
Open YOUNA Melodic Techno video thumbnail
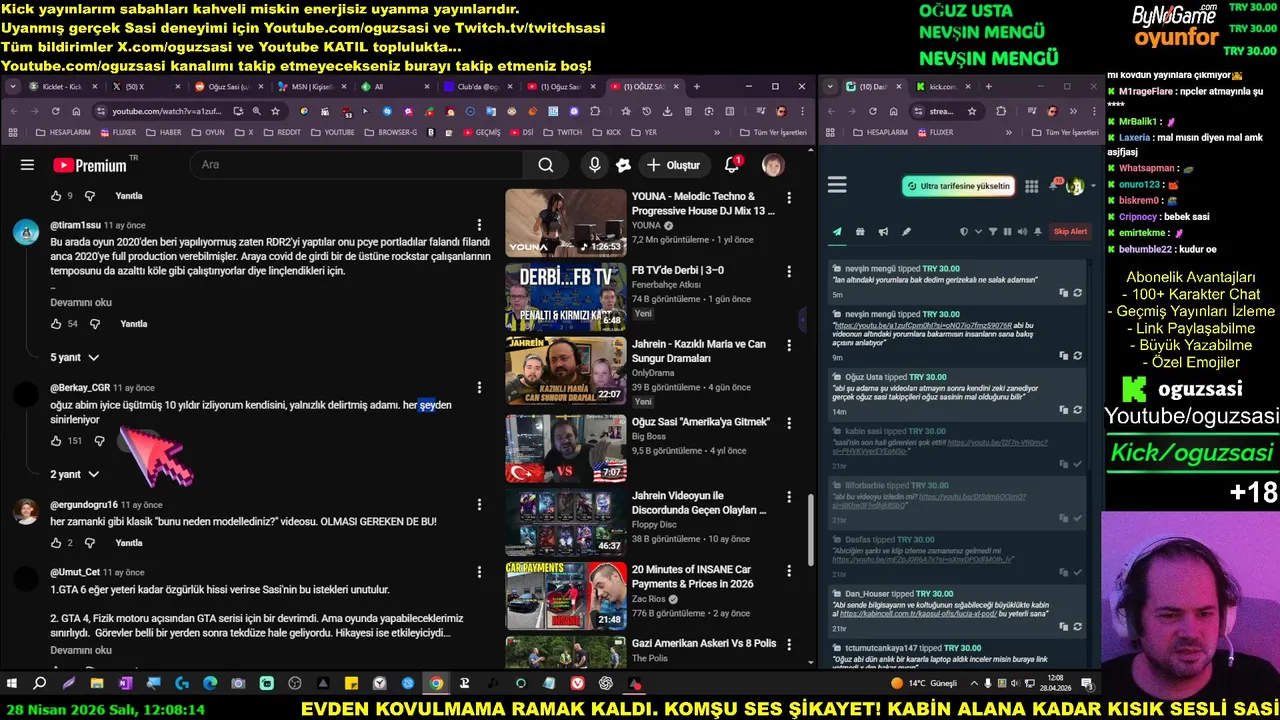[x=566, y=223]
